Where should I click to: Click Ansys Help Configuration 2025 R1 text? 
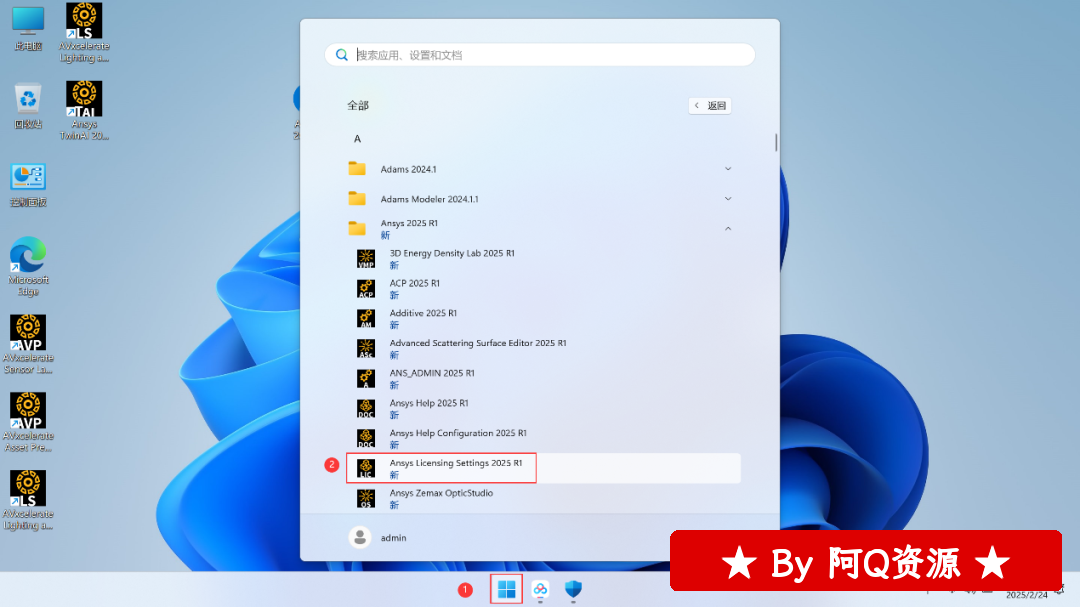458,433
